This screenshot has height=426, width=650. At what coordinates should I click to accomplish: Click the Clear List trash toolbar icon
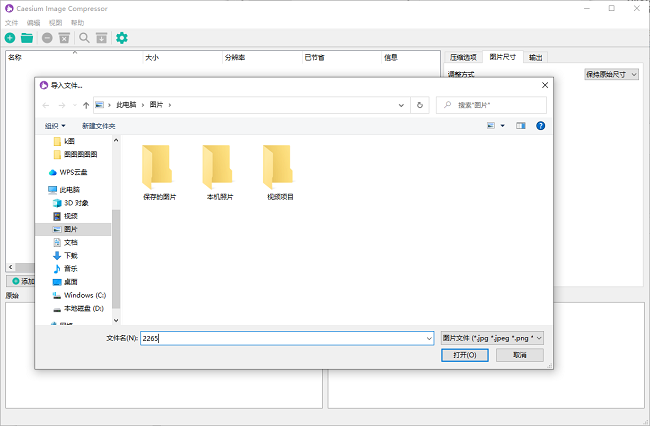(x=64, y=38)
